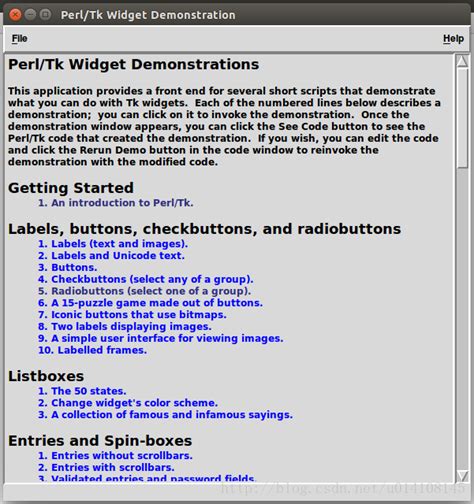Close the Perl/Tk Widget Demonstration window
The width and height of the screenshot is (474, 504).
(15, 15)
